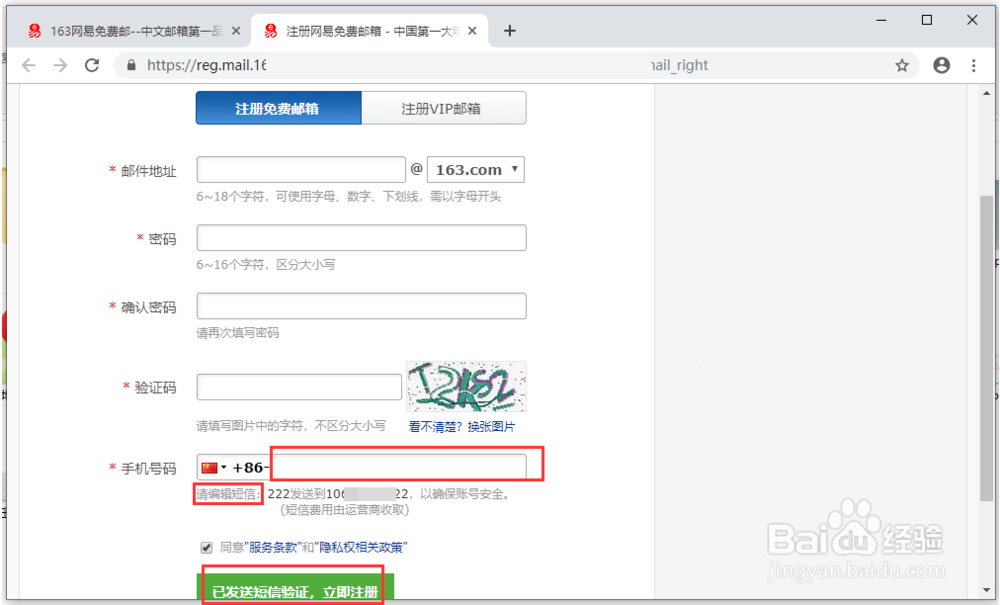
Task: Focus the 验证码 input box
Action: 299,387
